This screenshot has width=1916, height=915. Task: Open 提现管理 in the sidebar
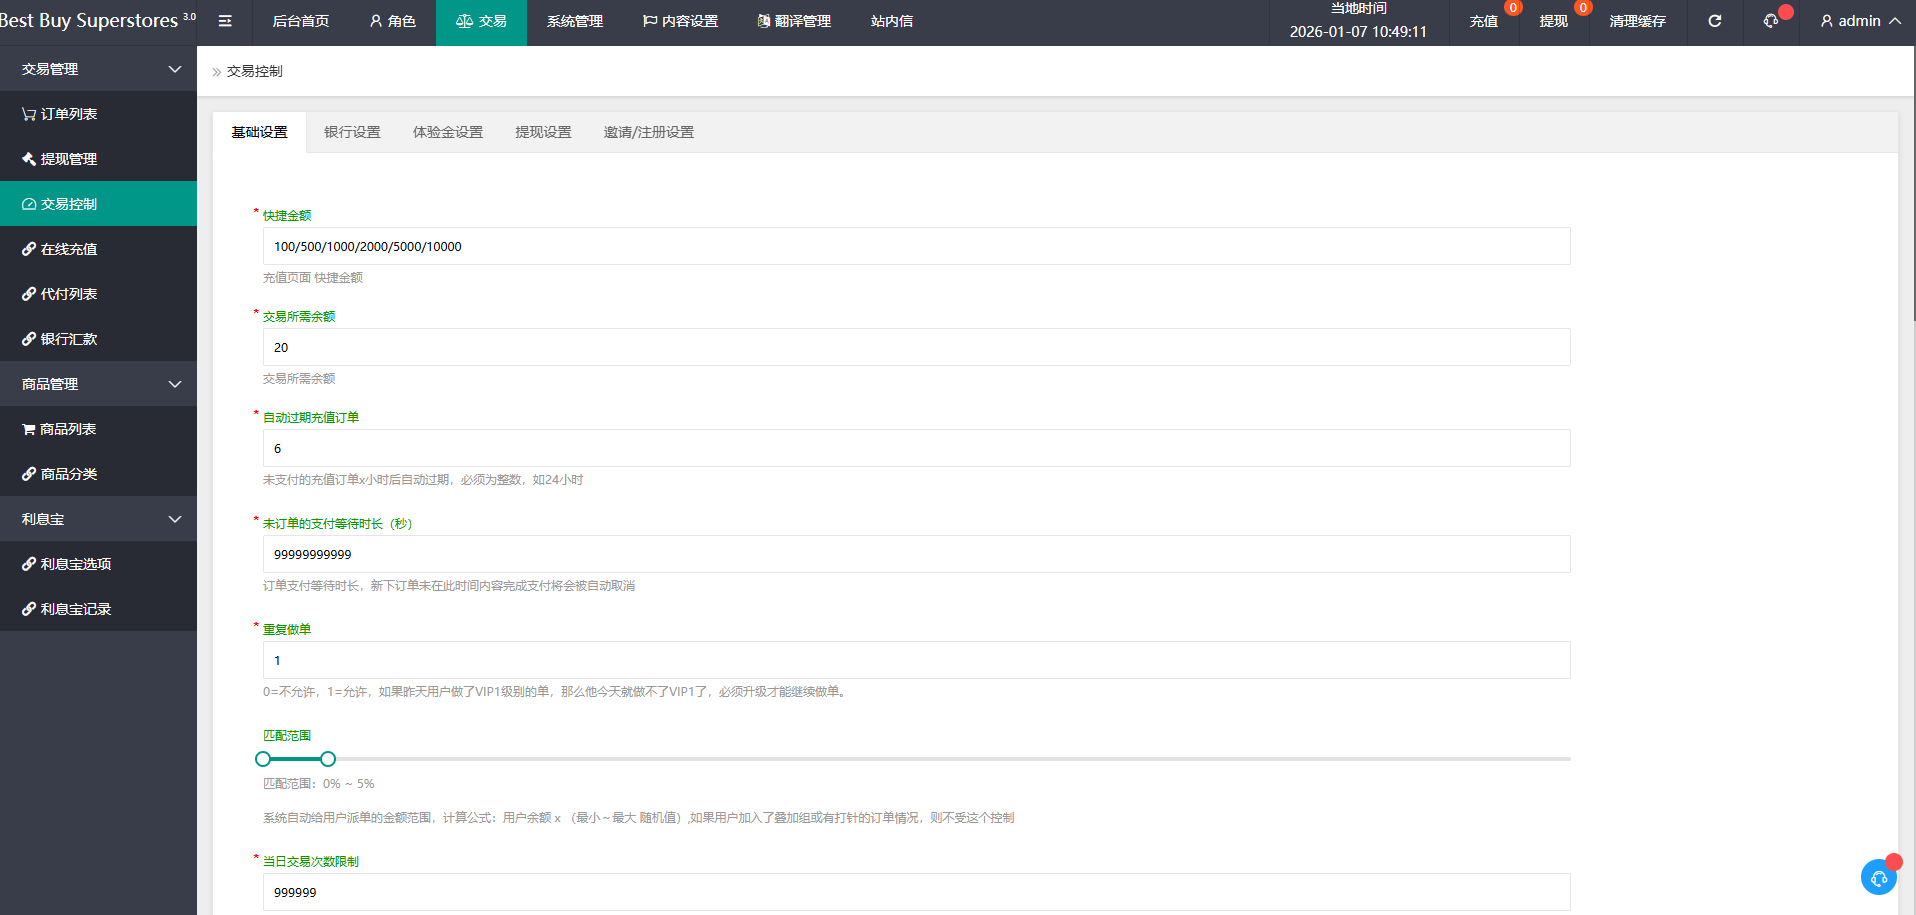[60, 159]
